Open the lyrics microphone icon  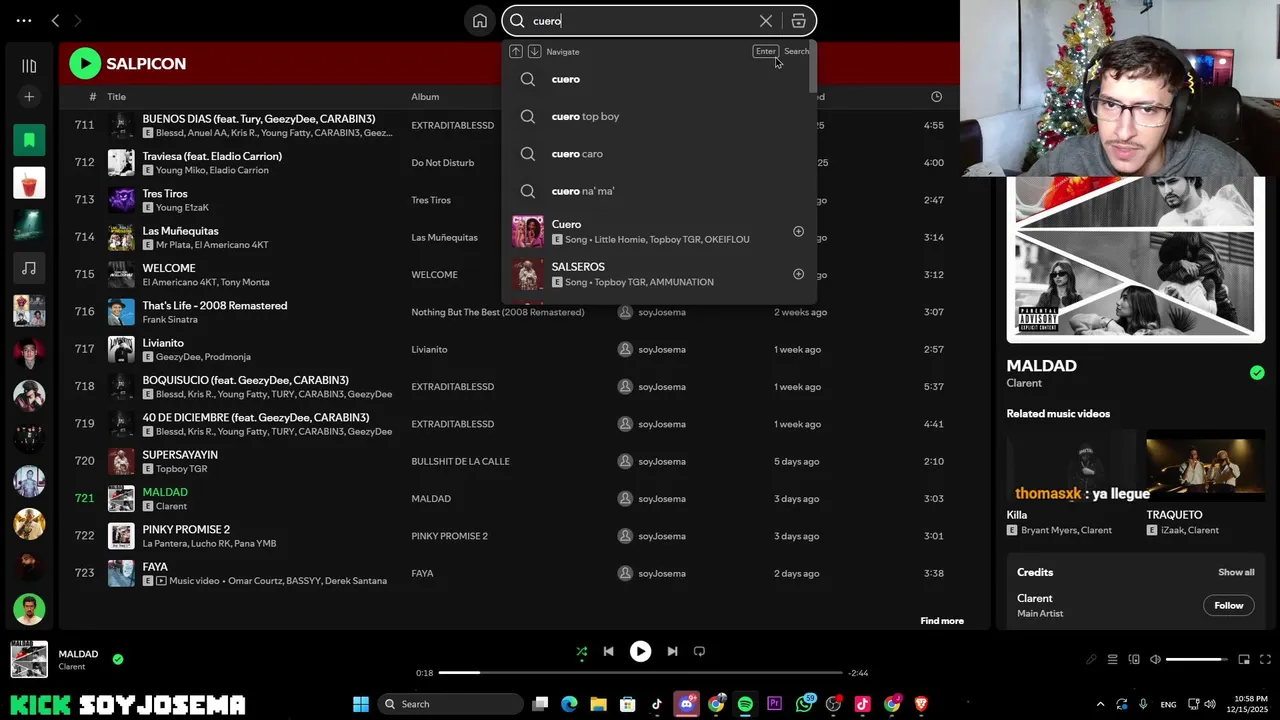(x=1091, y=660)
